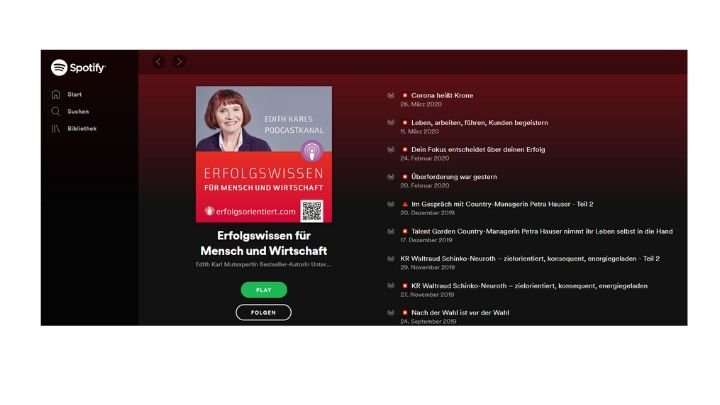Viewport: 720px width, 405px height.
Task: Go back with the left arrow button
Action: pyautogui.click(x=158, y=62)
